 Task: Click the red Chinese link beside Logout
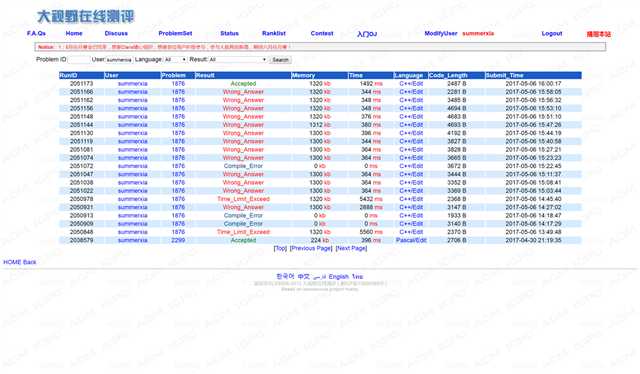599,34
